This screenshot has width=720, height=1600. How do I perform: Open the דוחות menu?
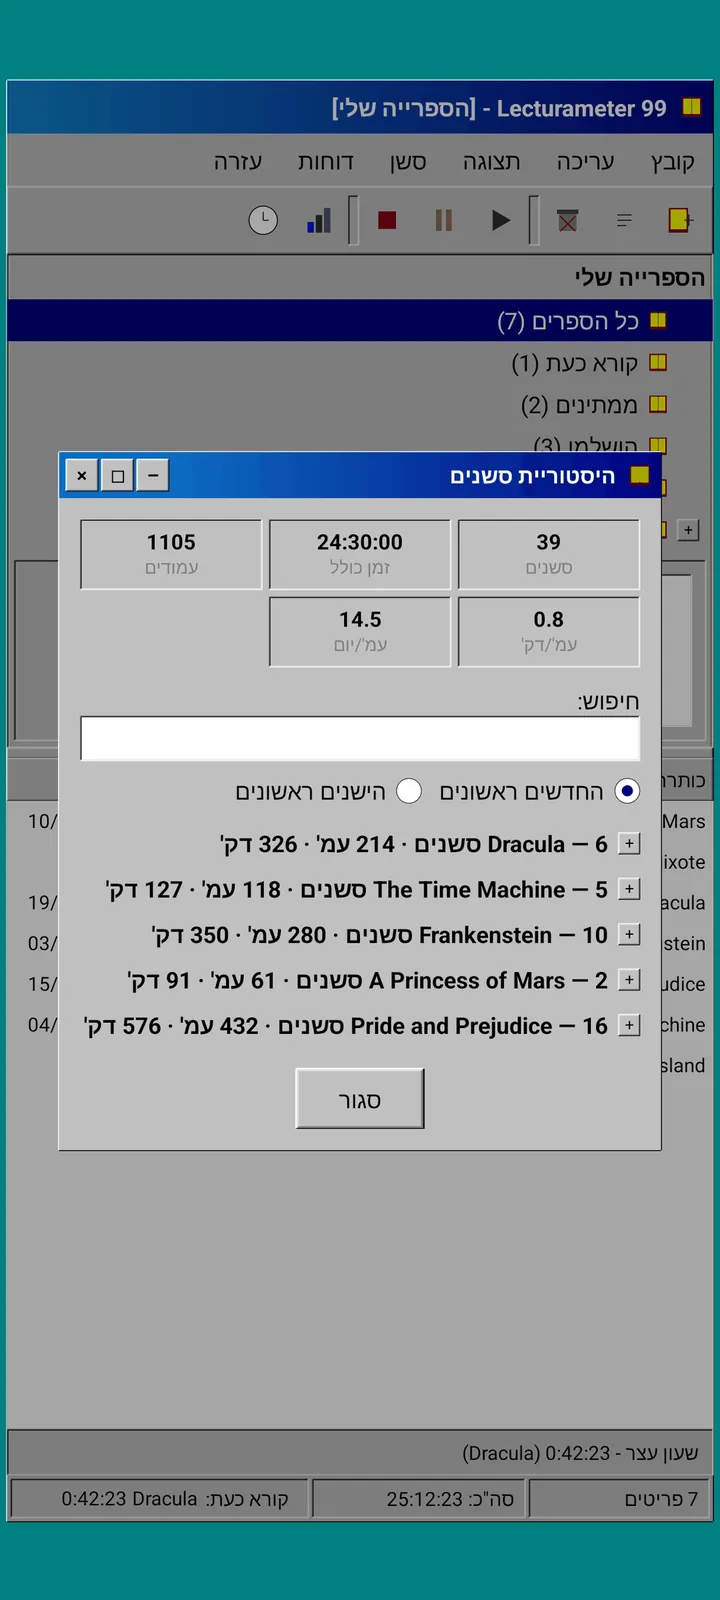click(326, 162)
